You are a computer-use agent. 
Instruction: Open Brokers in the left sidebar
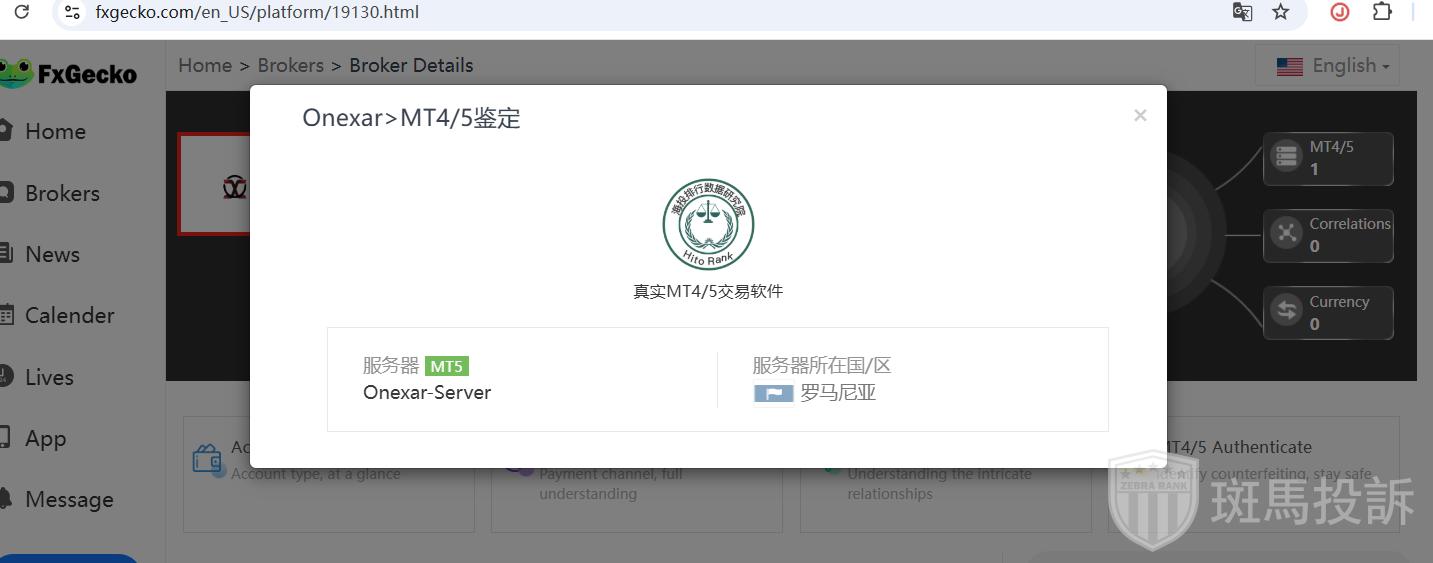point(62,193)
